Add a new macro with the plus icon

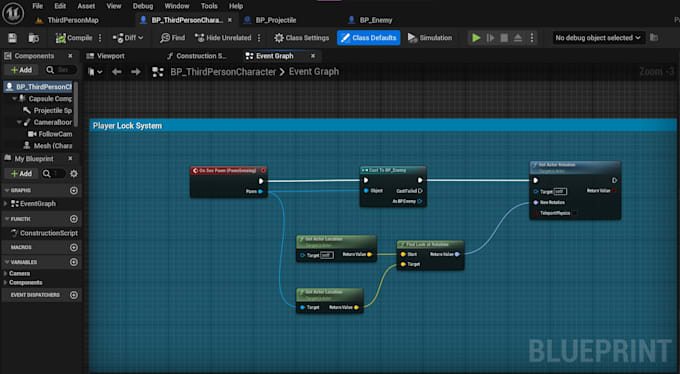point(74,247)
